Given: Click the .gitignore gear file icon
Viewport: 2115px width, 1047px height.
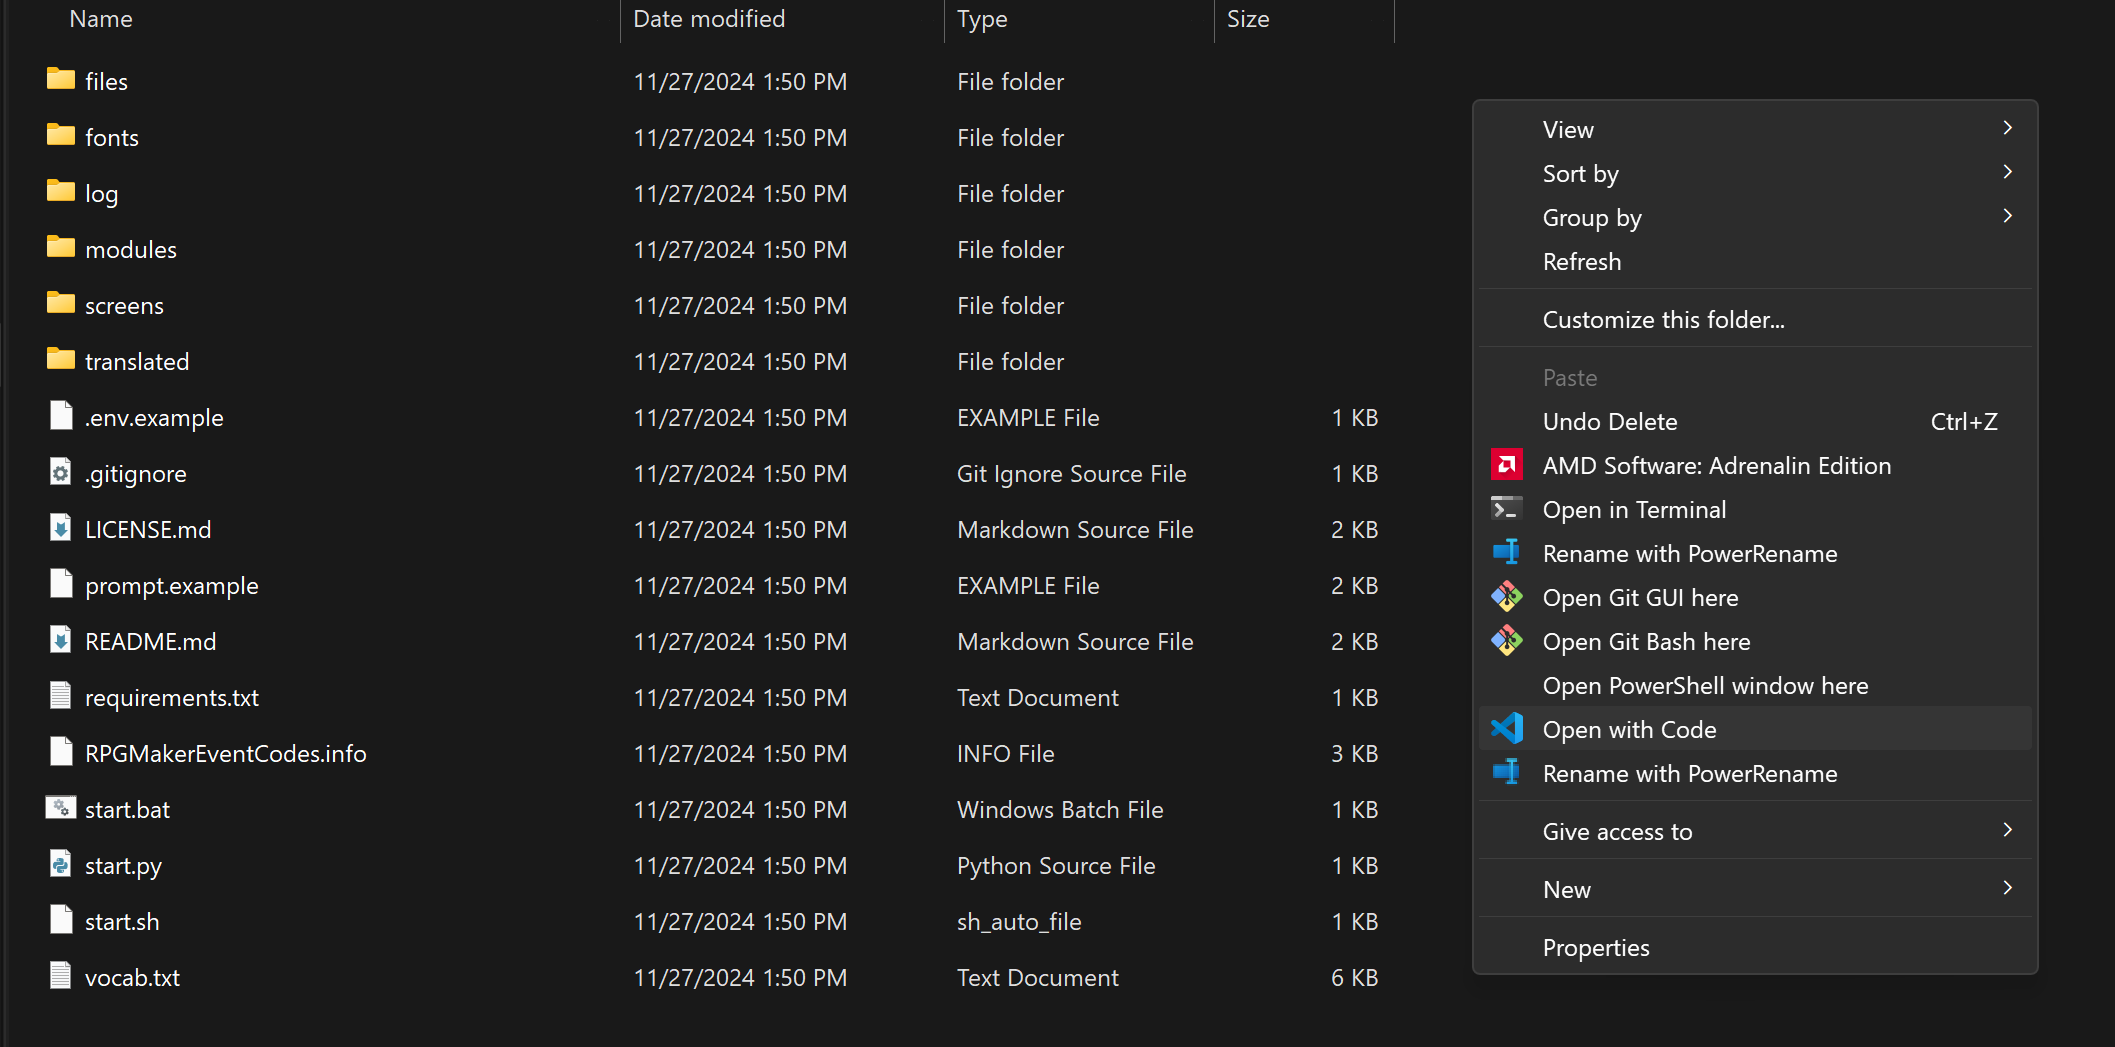Looking at the screenshot, I should point(61,472).
